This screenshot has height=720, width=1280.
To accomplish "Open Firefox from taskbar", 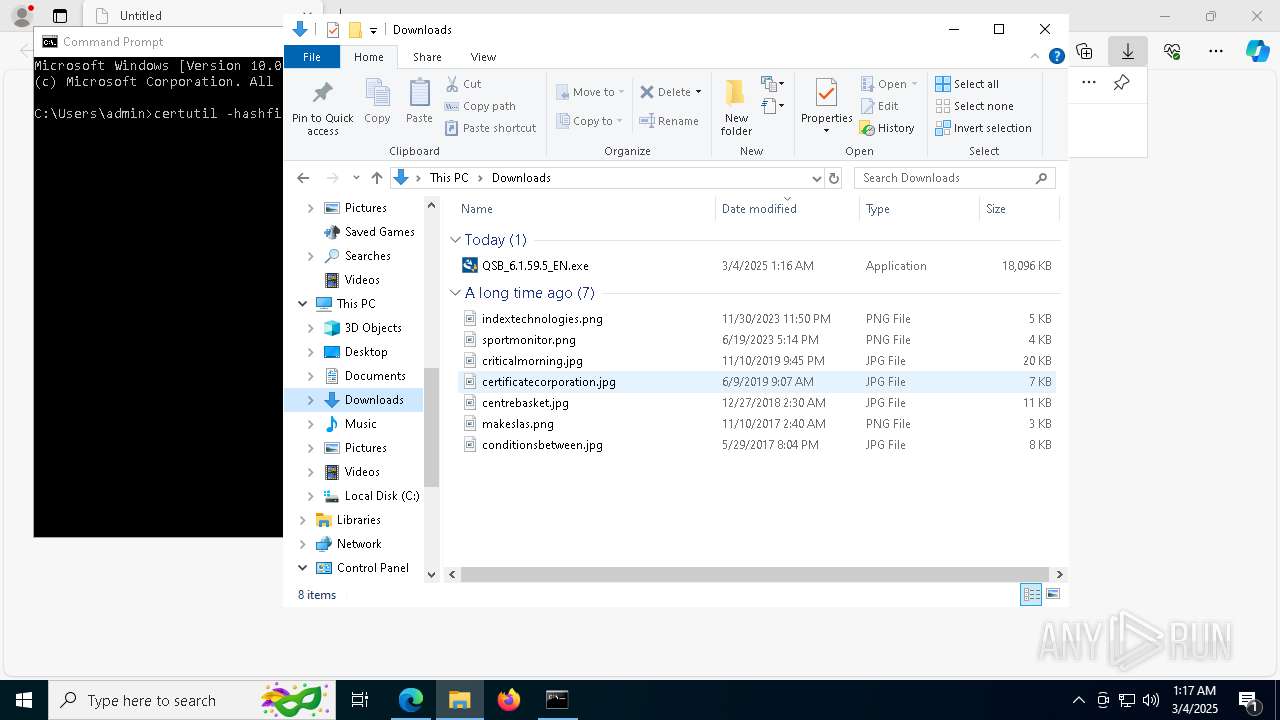I will (x=509, y=700).
